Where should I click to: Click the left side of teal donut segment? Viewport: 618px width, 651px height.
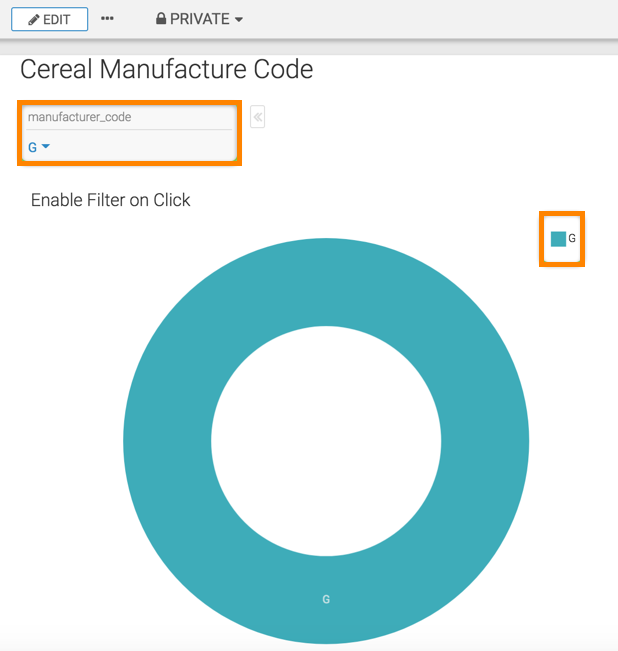coord(167,441)
